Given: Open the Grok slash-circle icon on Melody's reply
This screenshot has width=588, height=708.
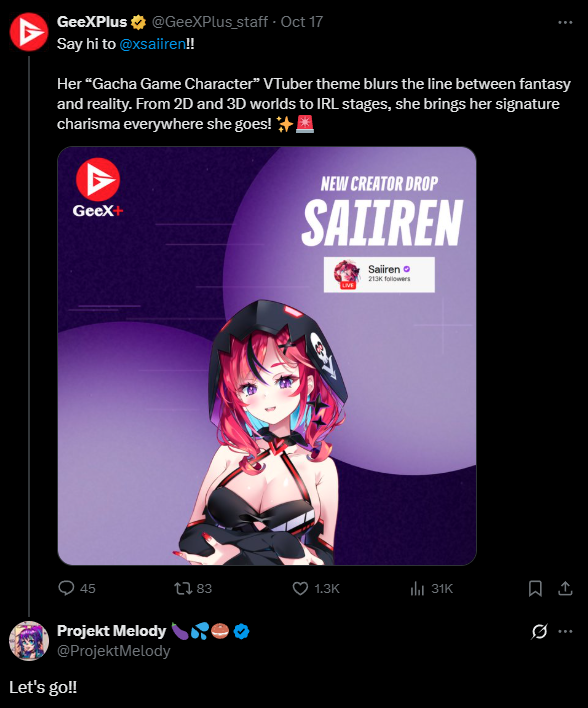Looking at the screenshot, I should 539,631.
